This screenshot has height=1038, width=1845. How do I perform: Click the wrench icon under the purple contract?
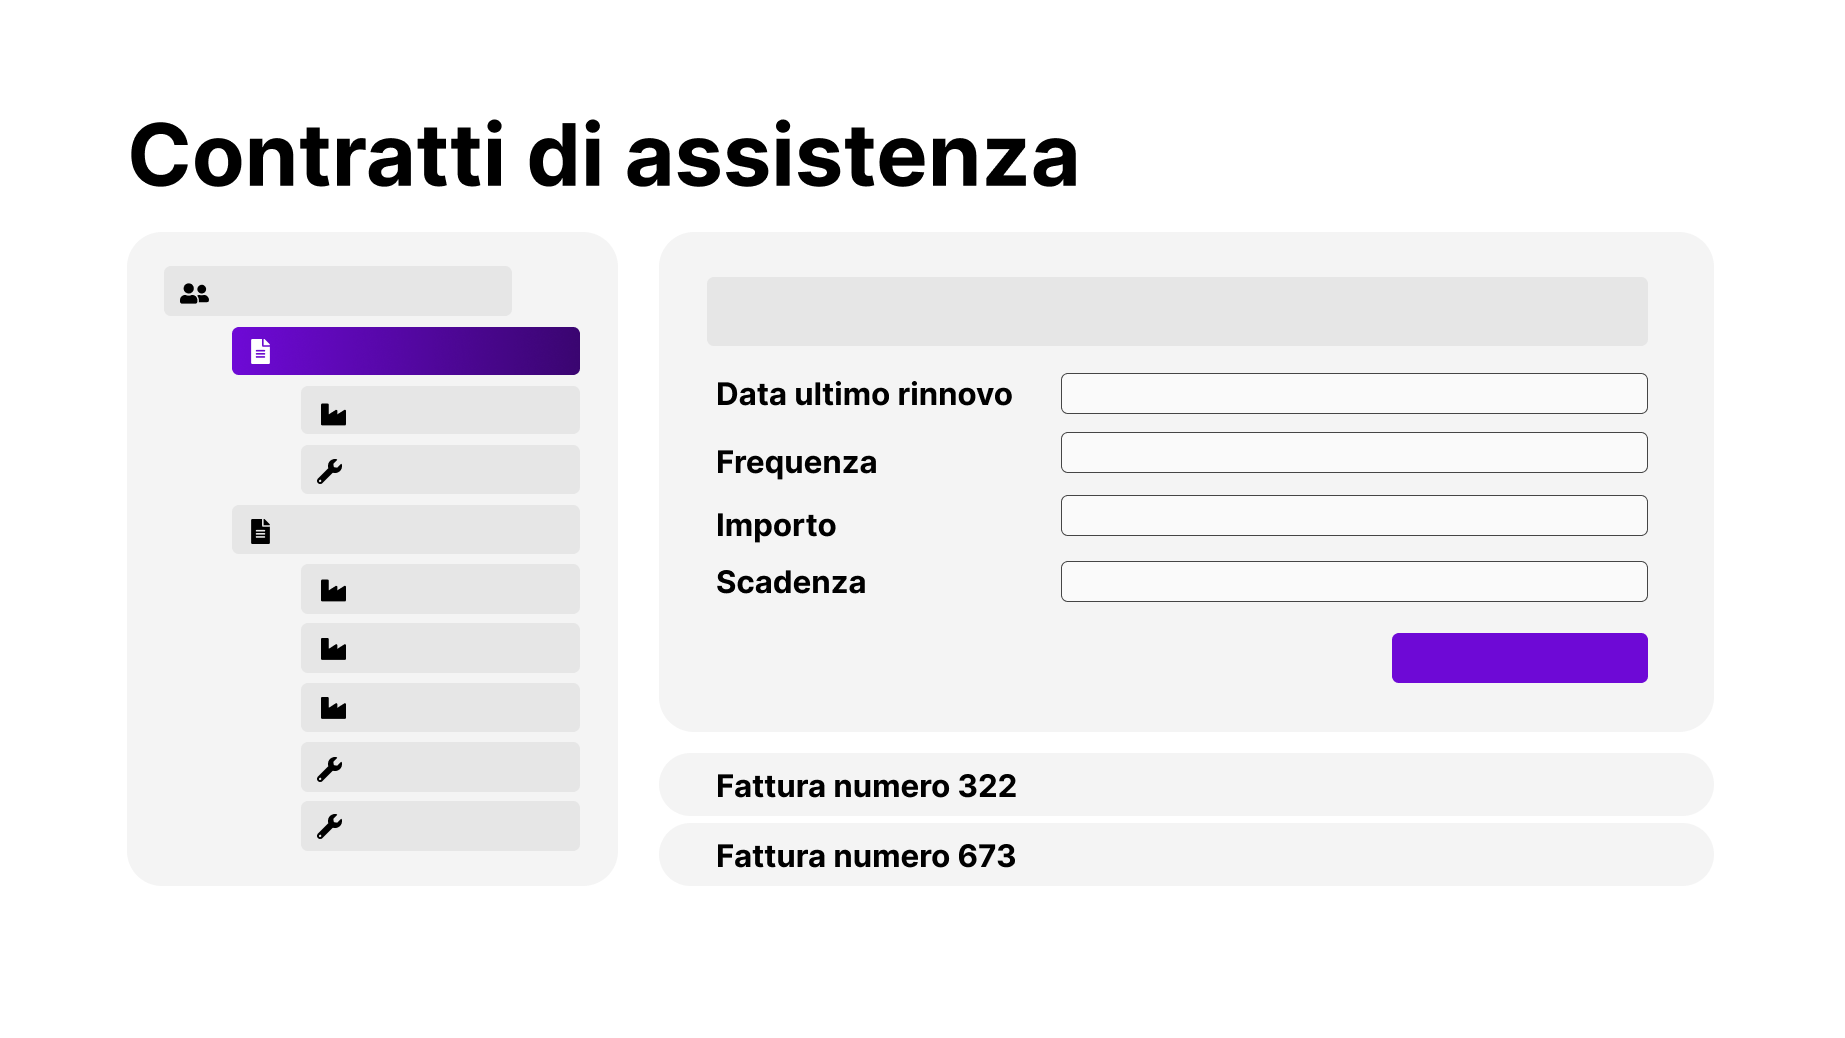click(x=329, y=471)
